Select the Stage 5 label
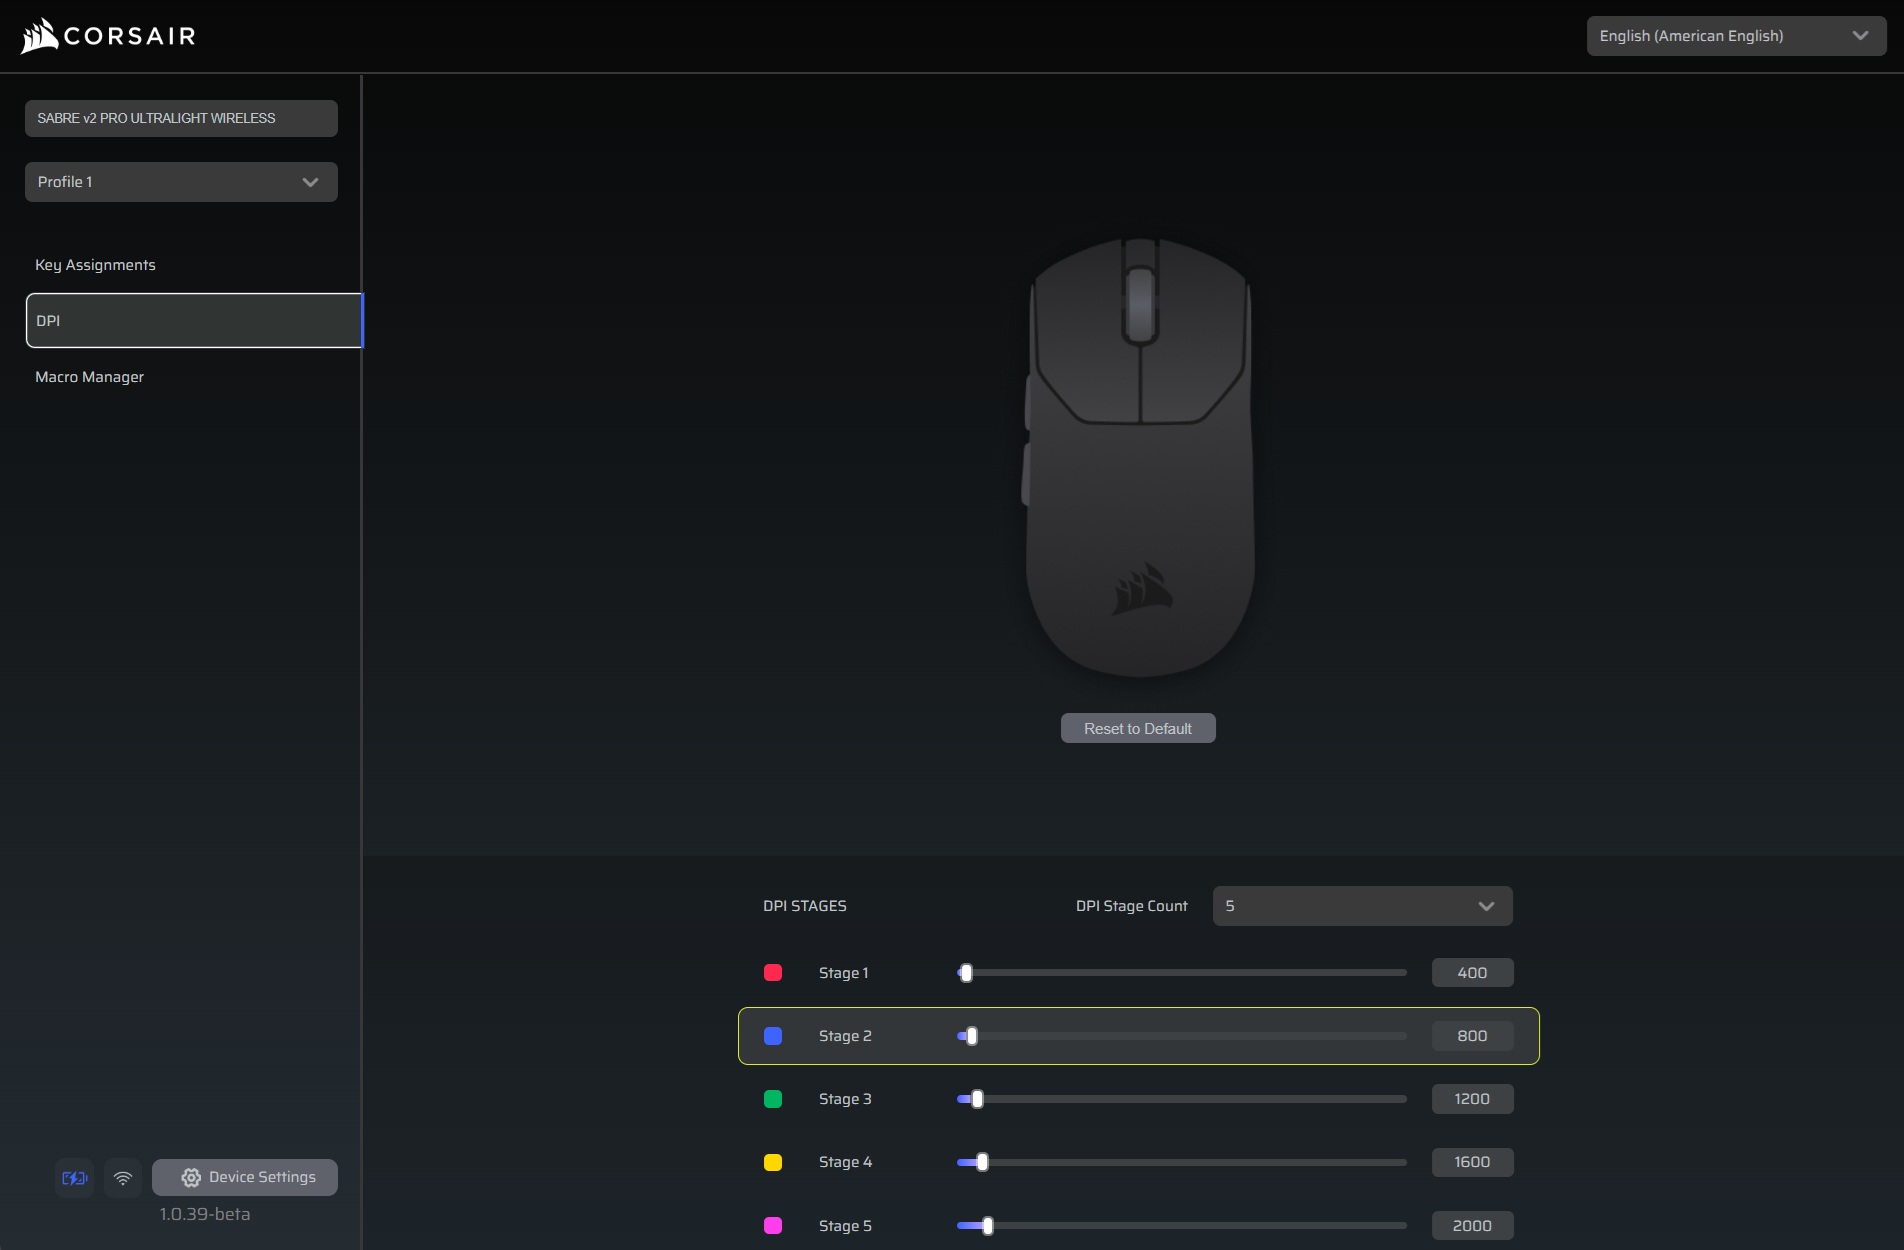Viewport: 1904px width, 1250px height. [x=845, y=1226]
